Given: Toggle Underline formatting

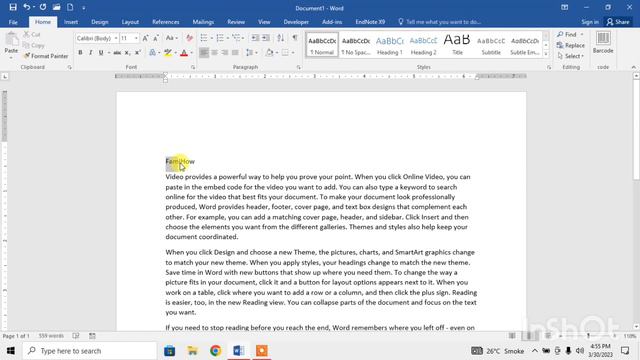Looking at the screenshot, I should click(101, 53).
